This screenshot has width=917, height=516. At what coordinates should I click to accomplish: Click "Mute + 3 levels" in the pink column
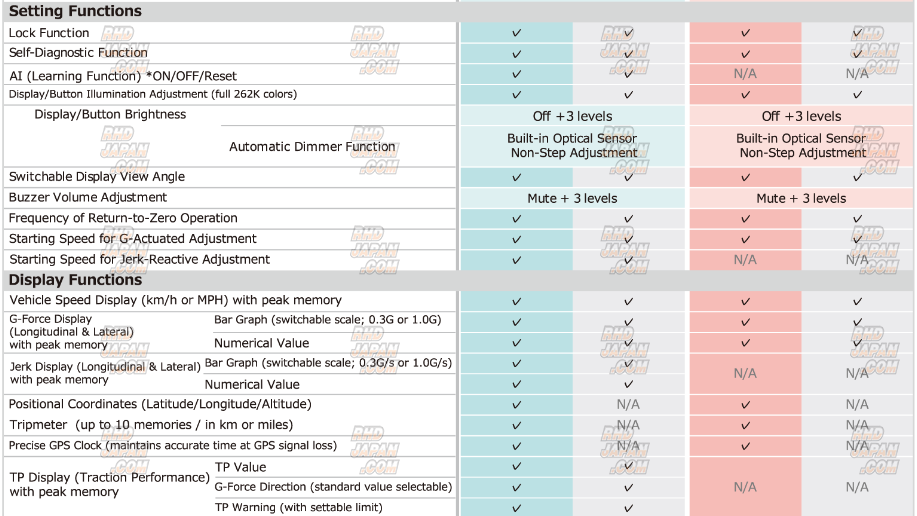click(x=800, y=198)
